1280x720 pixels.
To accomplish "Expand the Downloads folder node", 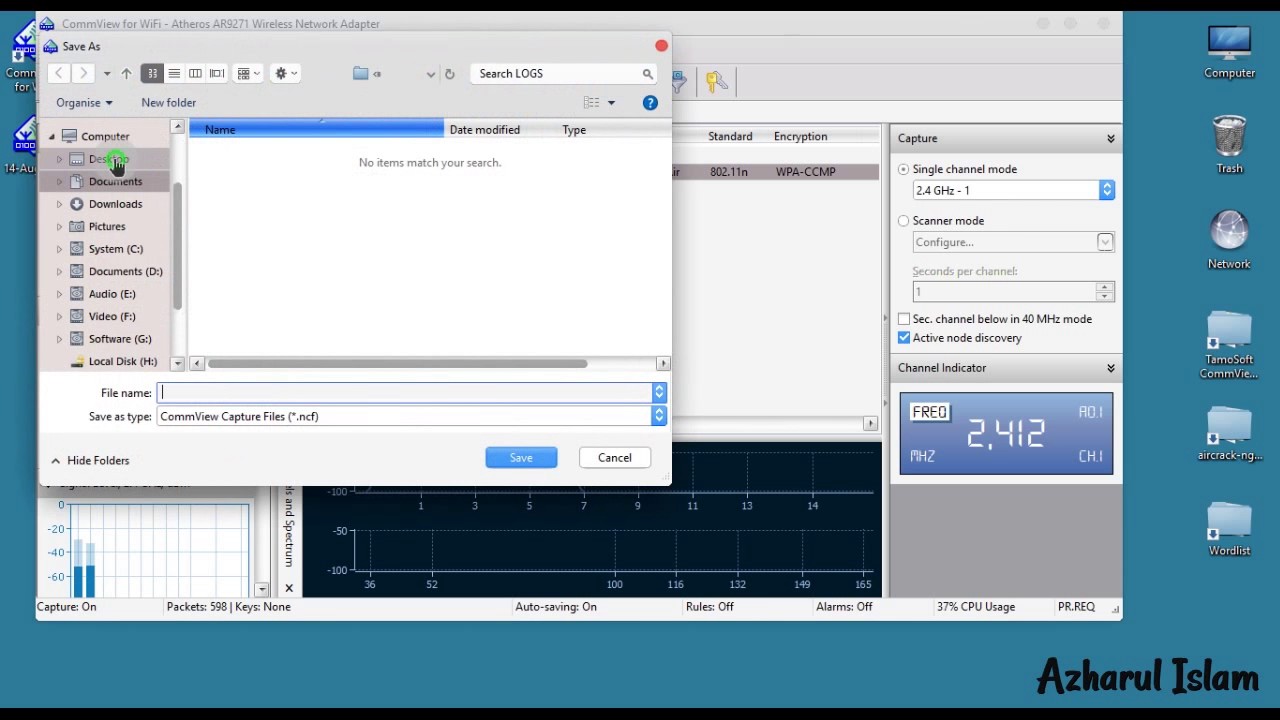I will pyautogui.click(x=59, y=204).
